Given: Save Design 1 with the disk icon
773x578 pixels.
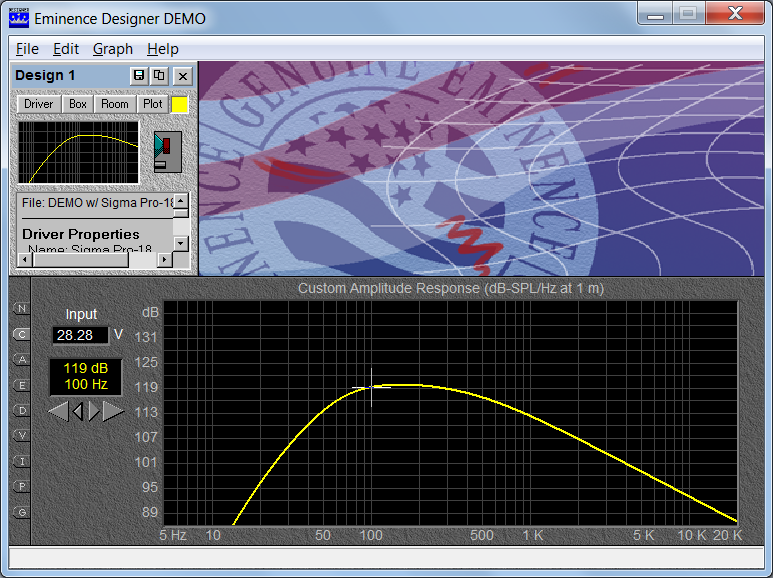Looking at the screenshot, I should tap(139, 75).
